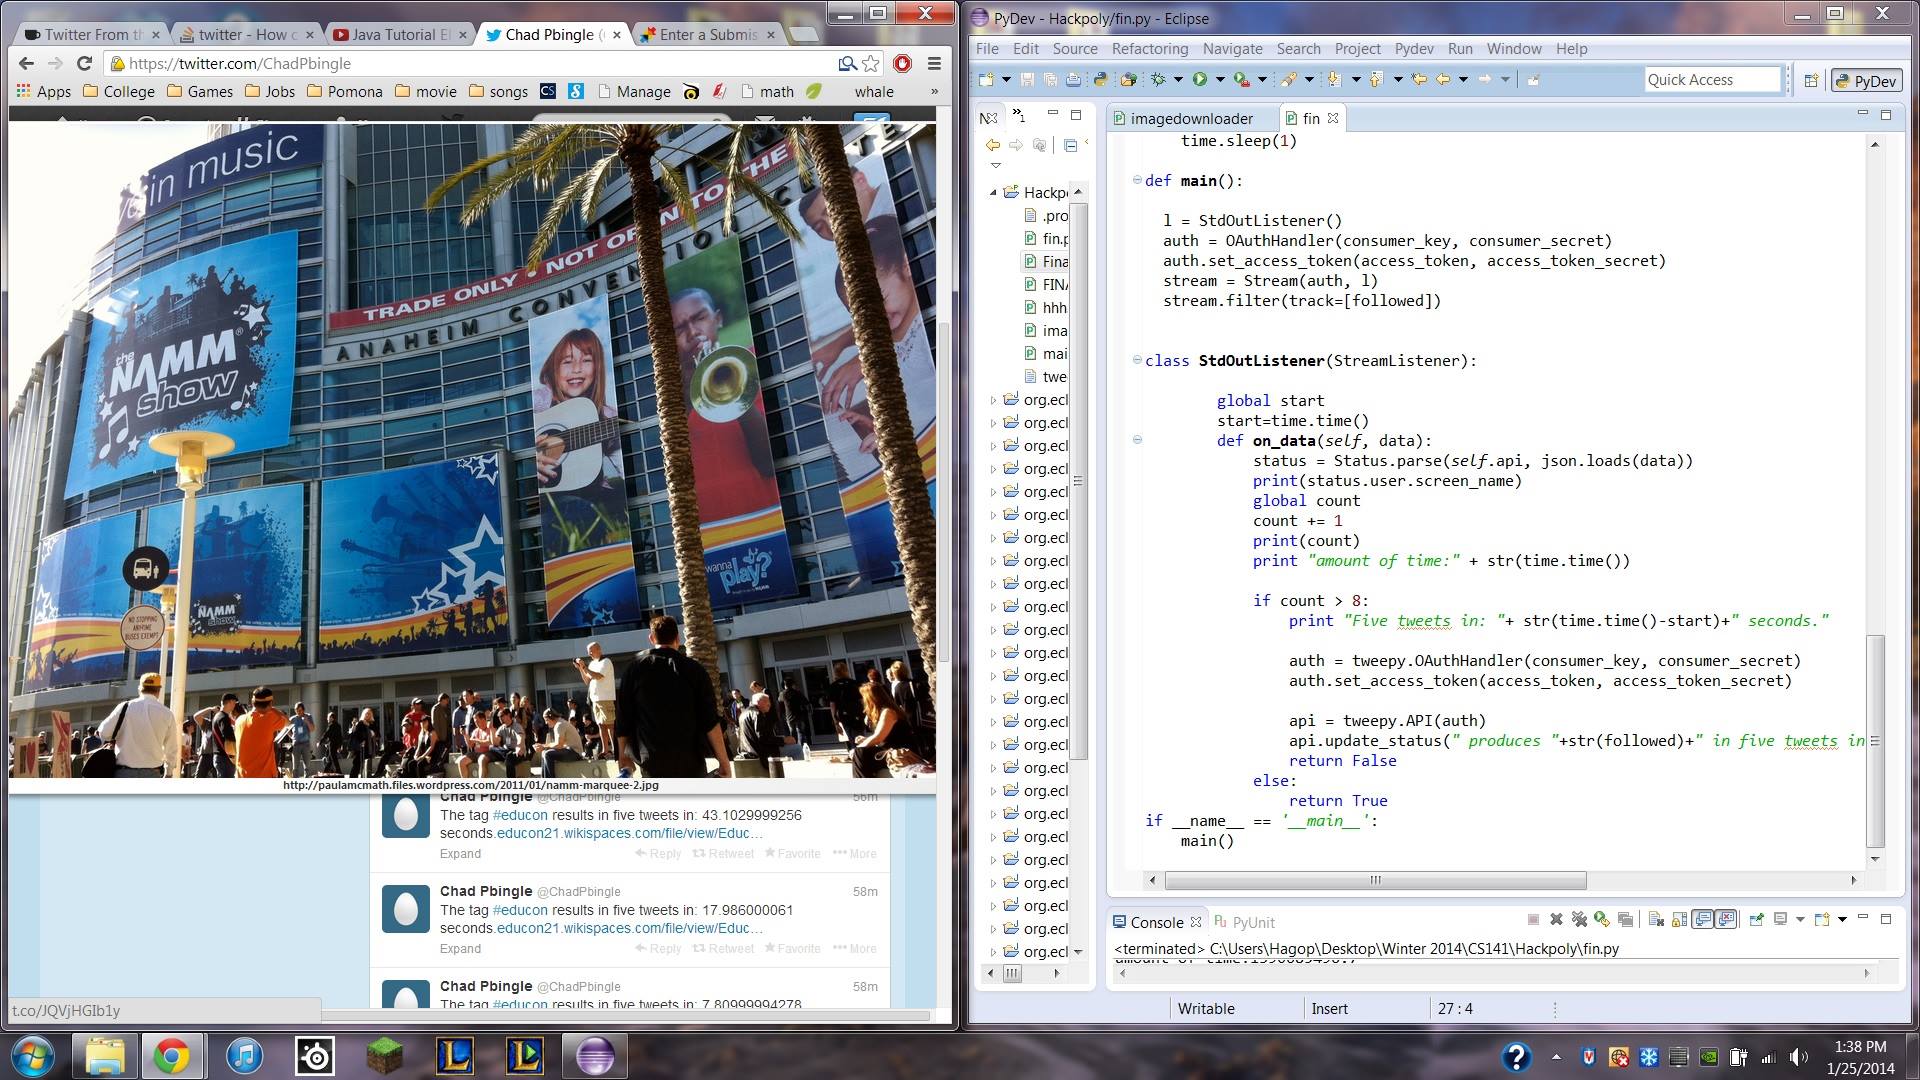Collapse the Hackpoly project tree node
This screenshot has height=1080, width=1920.
pos(993,192)
